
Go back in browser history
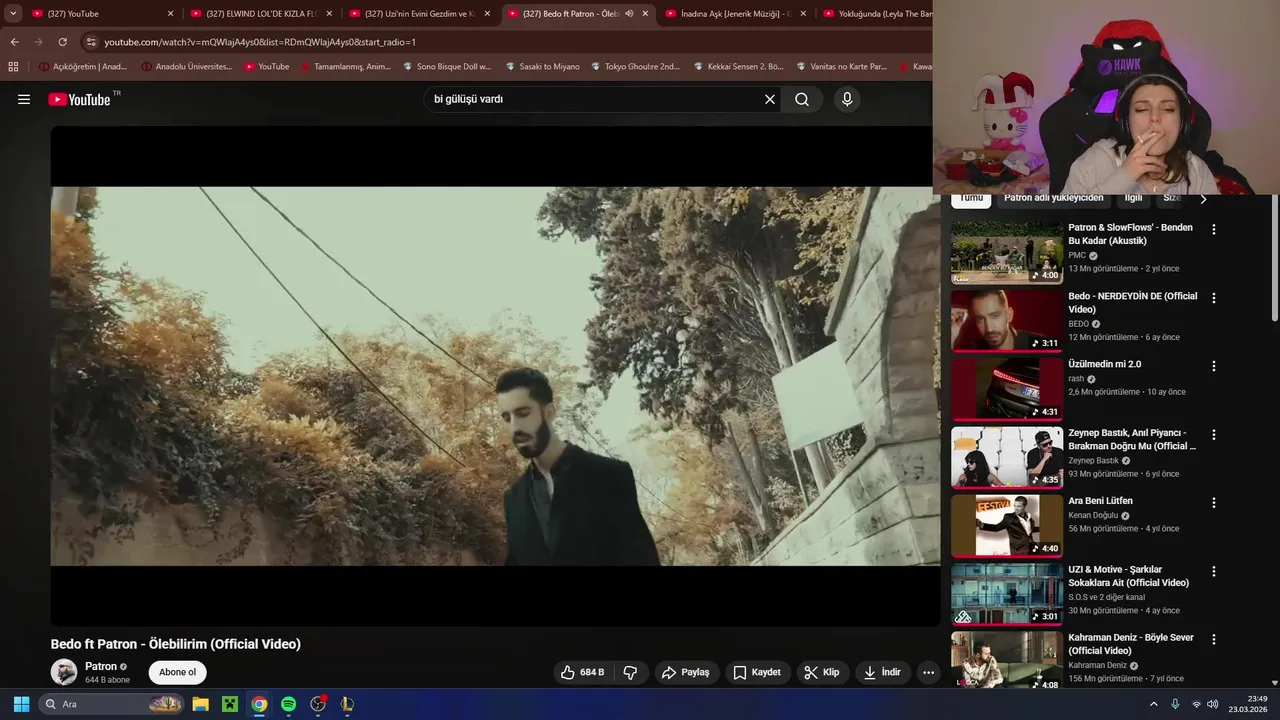click(x=14, y=42)
